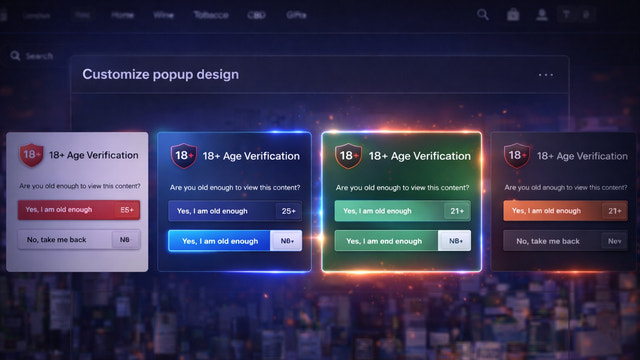640x360 pixels.
Task: Click bright blue 'Yes, I am old enough' button
Action: pos(235,241)
